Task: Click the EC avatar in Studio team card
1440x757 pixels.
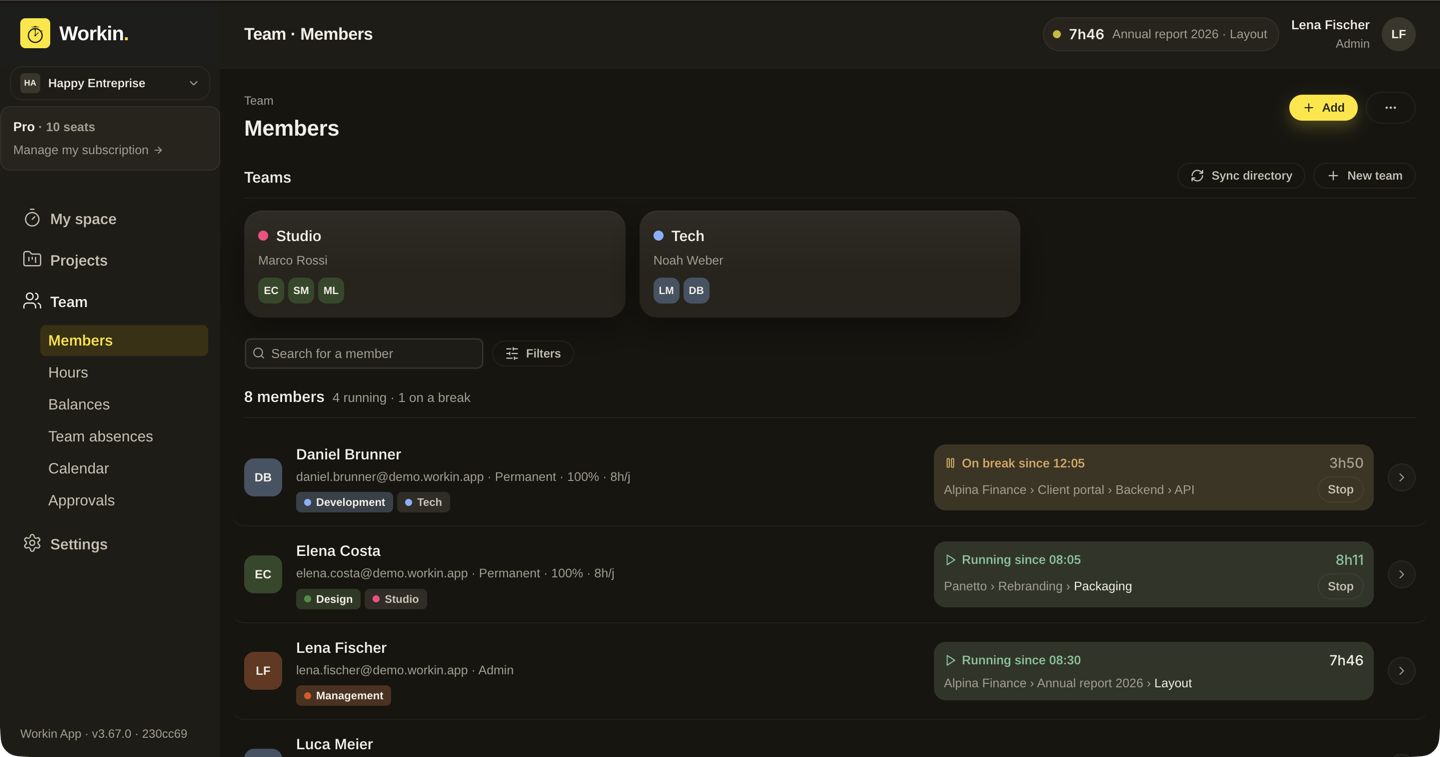Action: [x=271, y=290]
